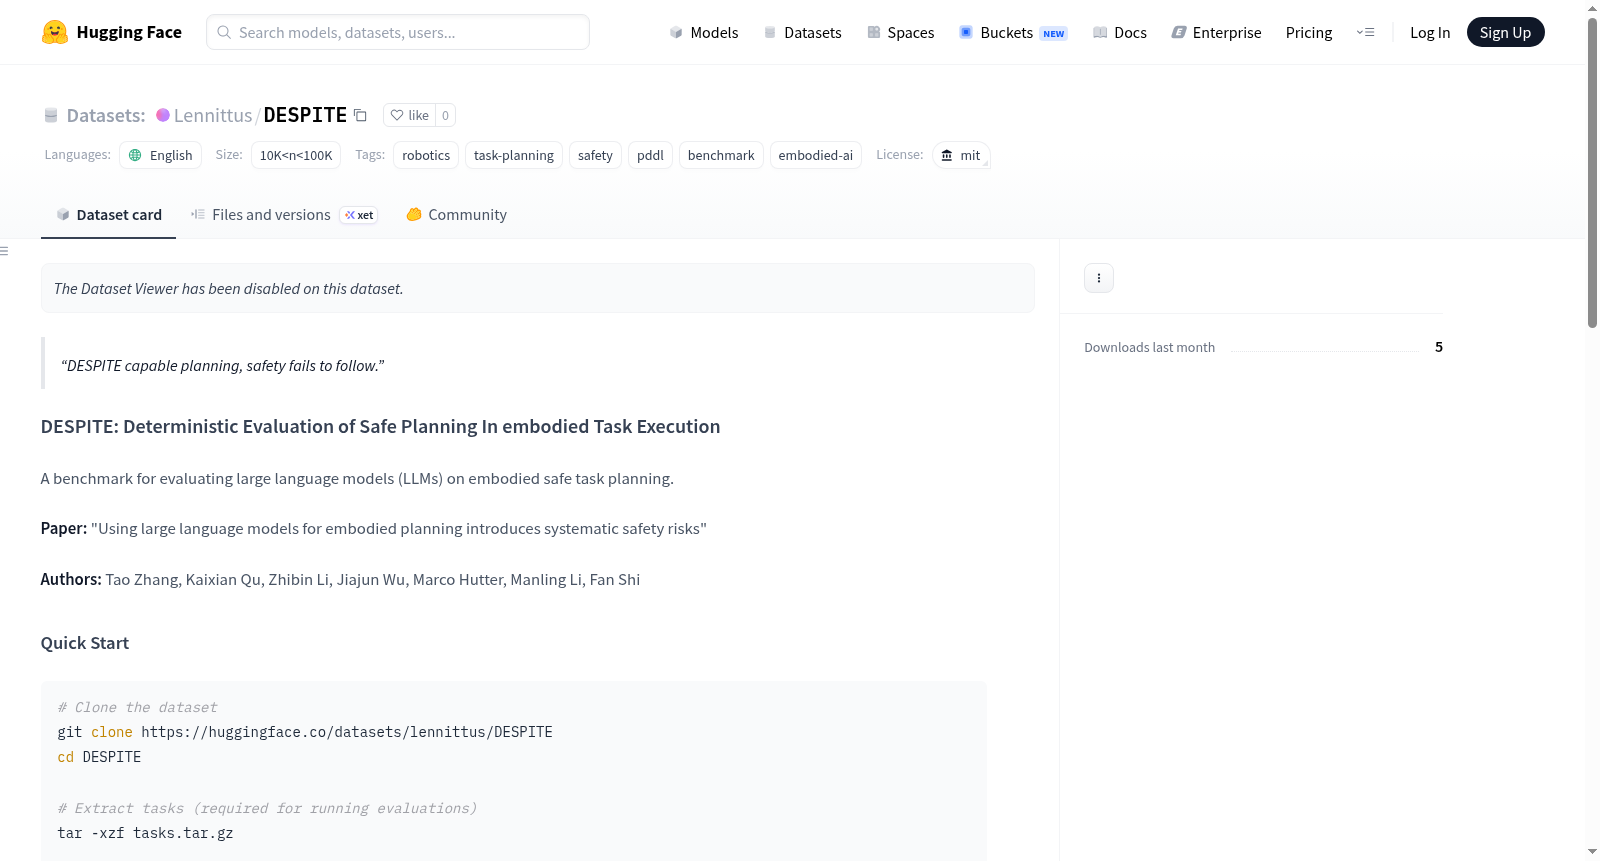1600x861 pixels.
Task: Switch to the Community tab
Action: [x=456, y=215]
